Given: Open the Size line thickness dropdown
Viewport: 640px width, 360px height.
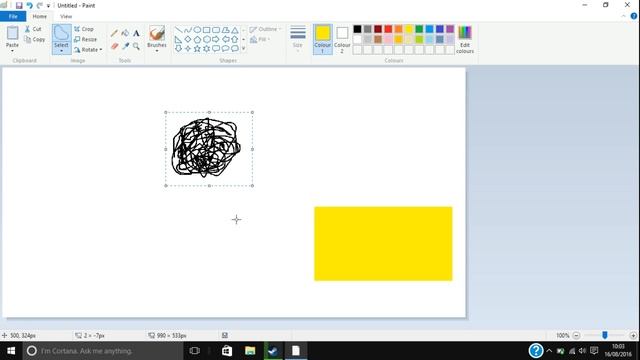Looking at the screenshot, I should 298,39.
